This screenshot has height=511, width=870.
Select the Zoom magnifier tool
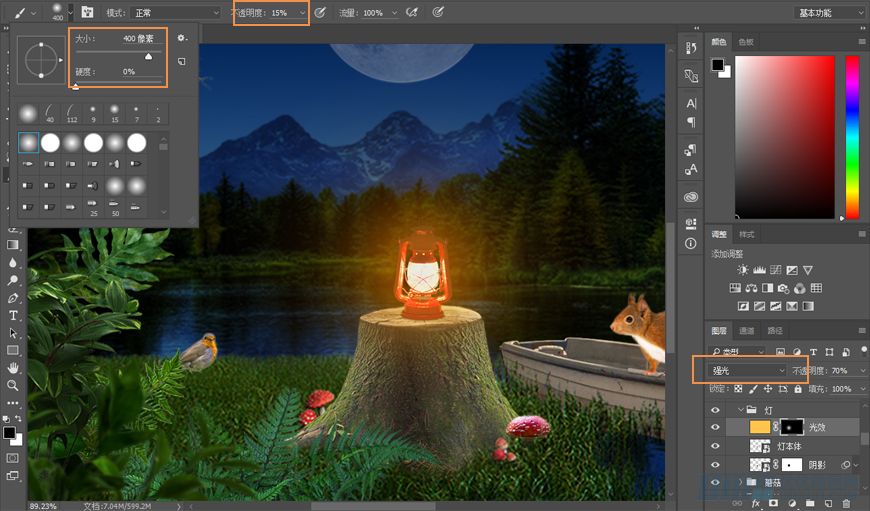point(13,385)
